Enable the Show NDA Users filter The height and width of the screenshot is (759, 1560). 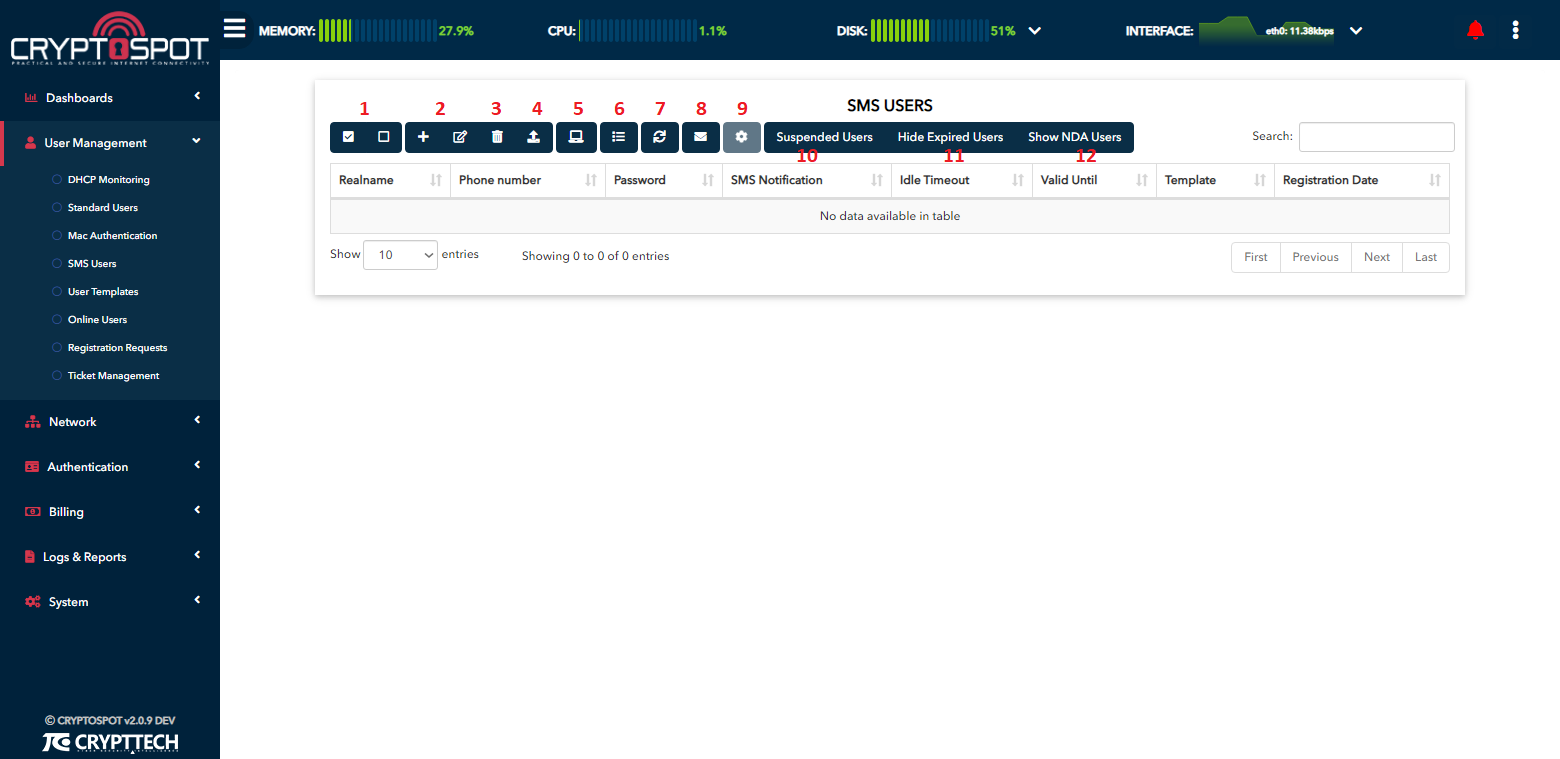(x=1075, y=137)
